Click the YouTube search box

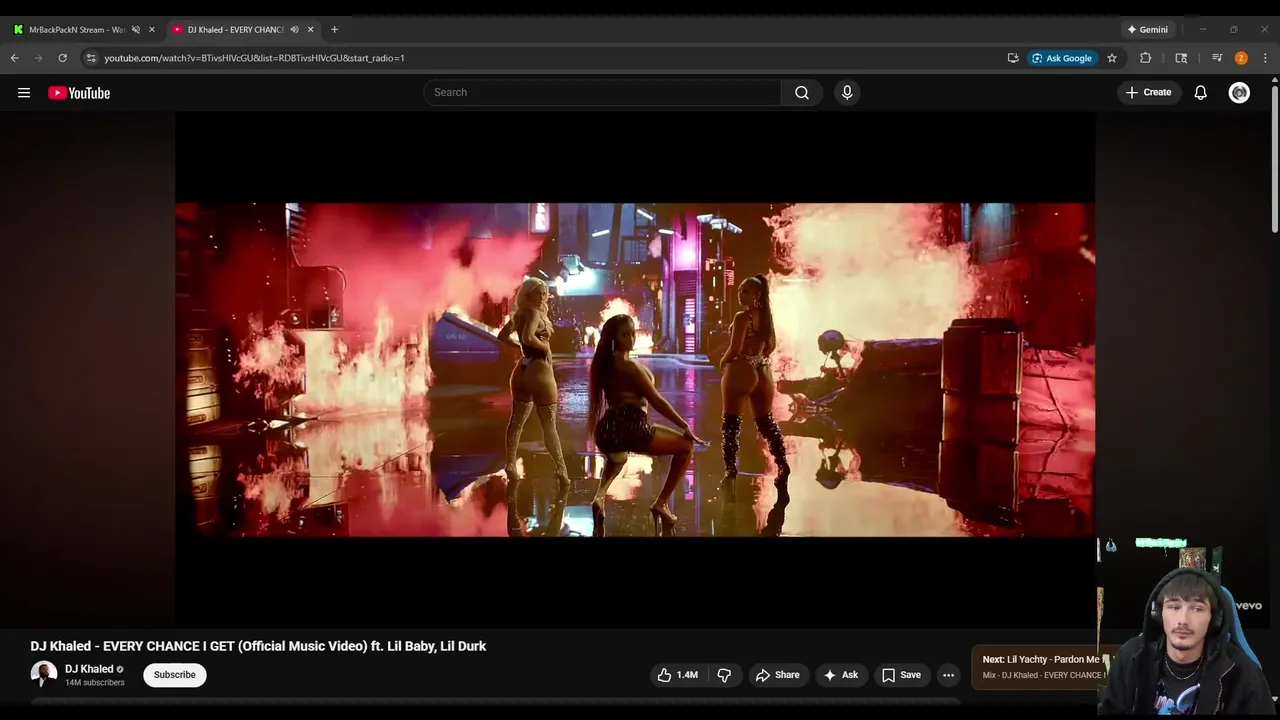[x=602, y=92]
